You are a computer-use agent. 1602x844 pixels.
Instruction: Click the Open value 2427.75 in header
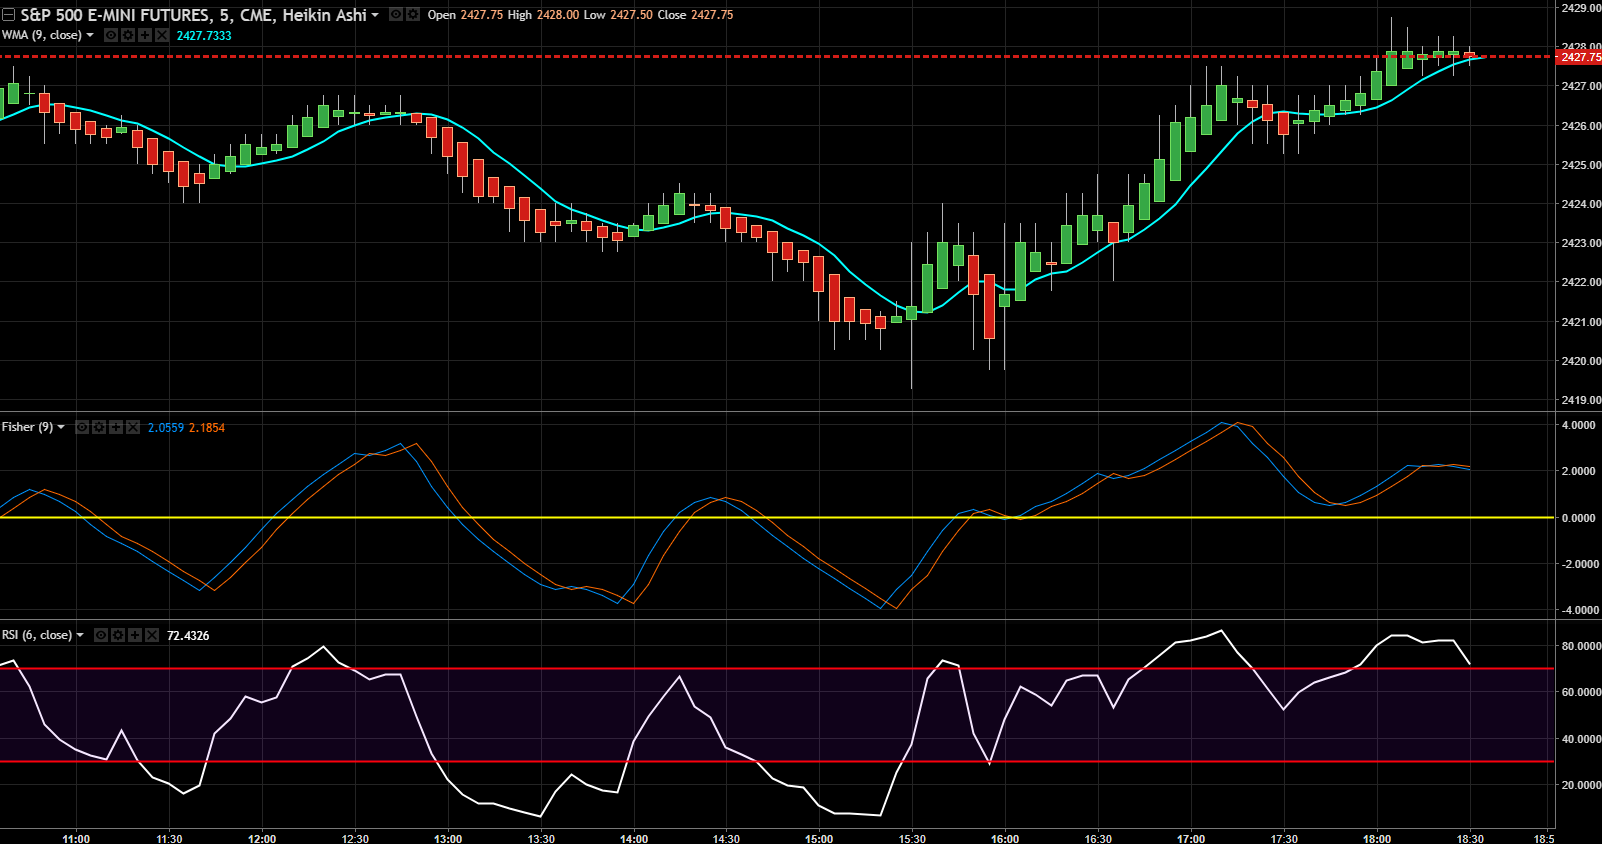coord(482,15)
